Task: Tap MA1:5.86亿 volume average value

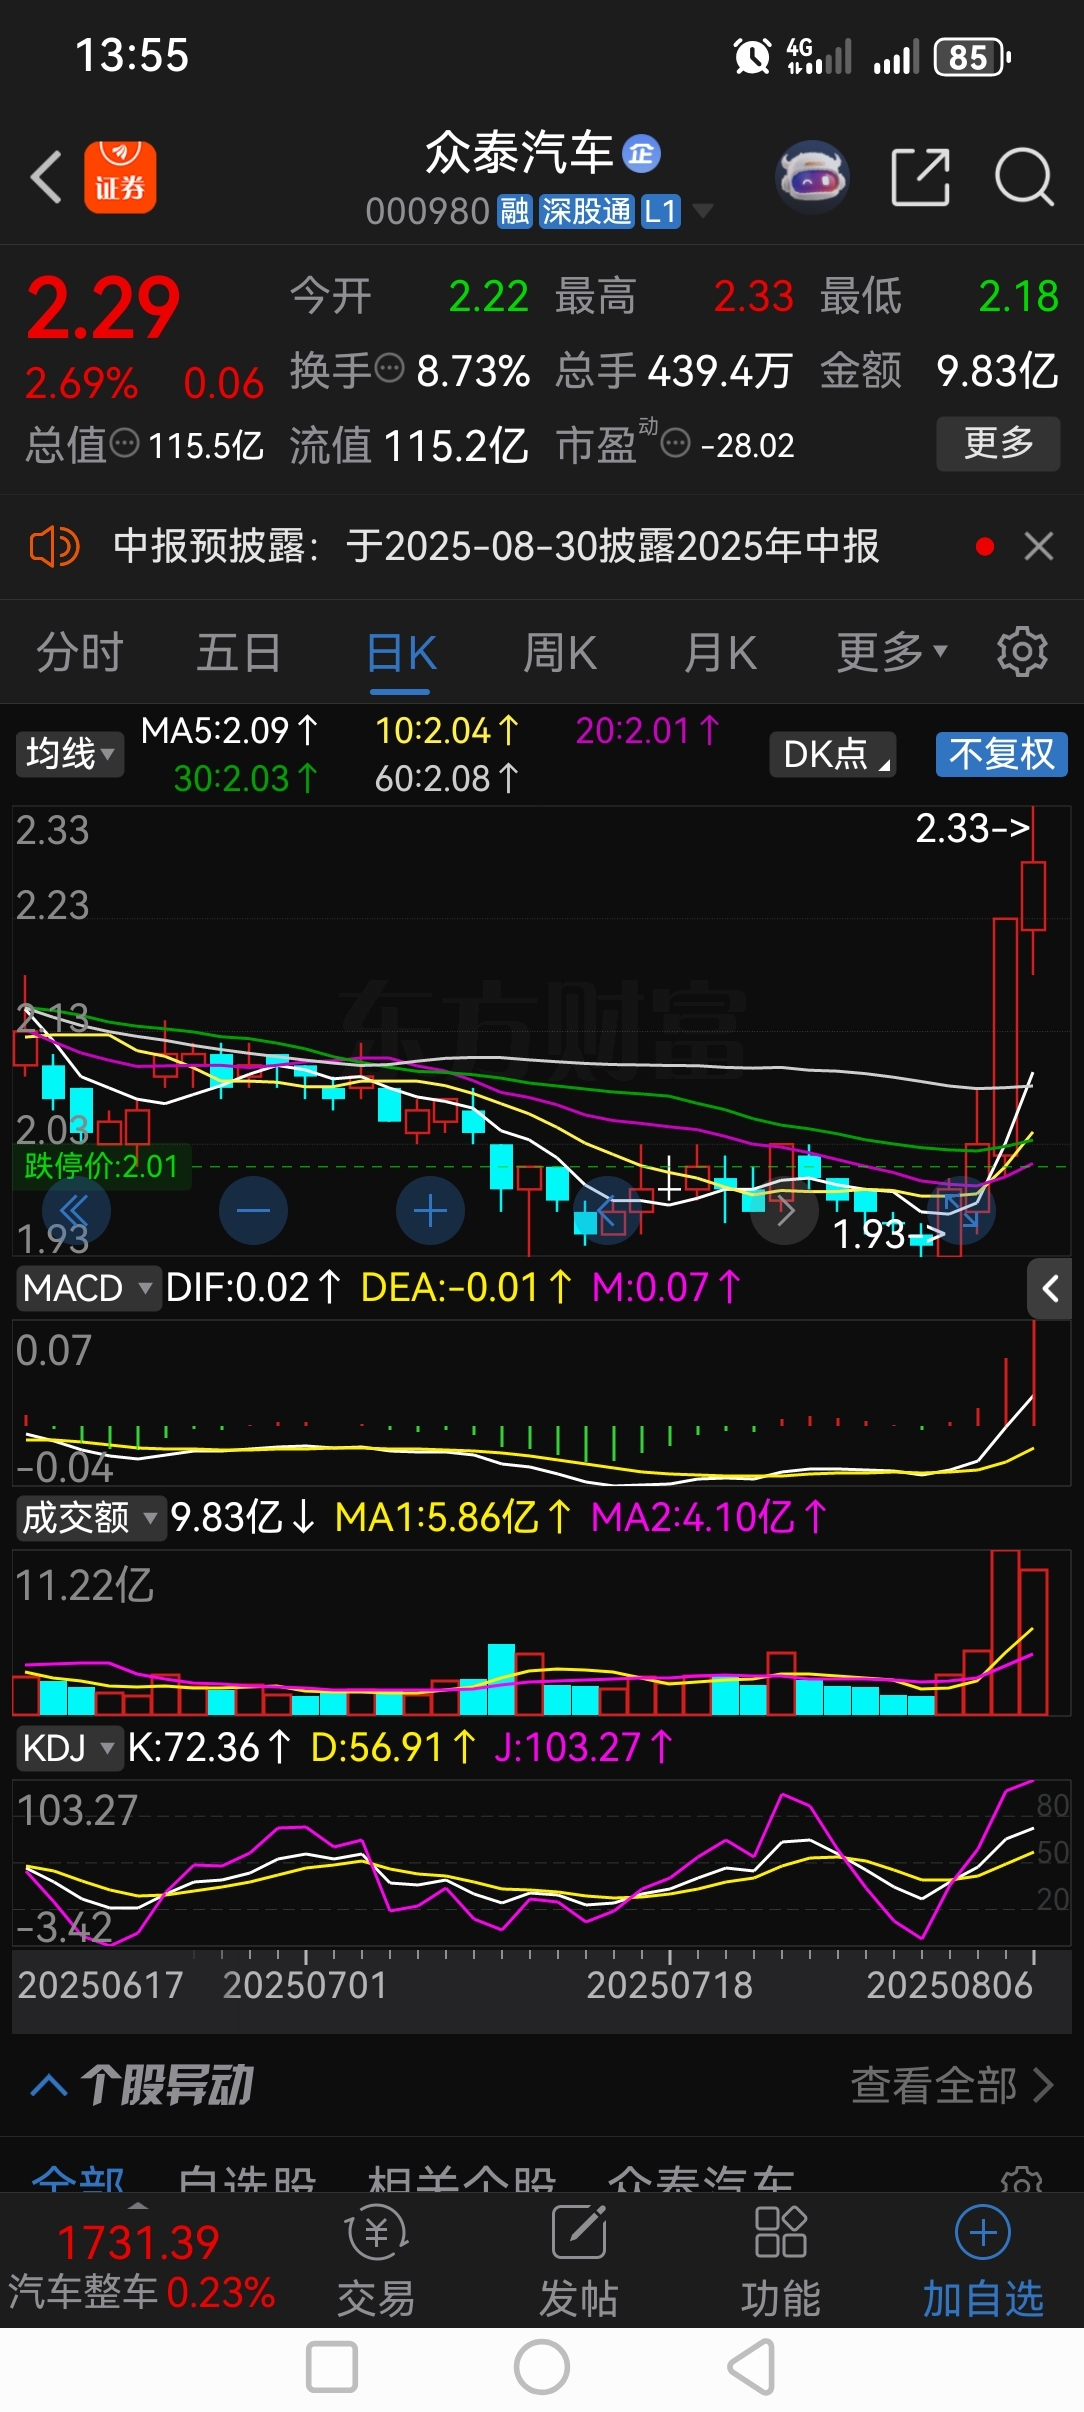Action: pos(453,1517)
